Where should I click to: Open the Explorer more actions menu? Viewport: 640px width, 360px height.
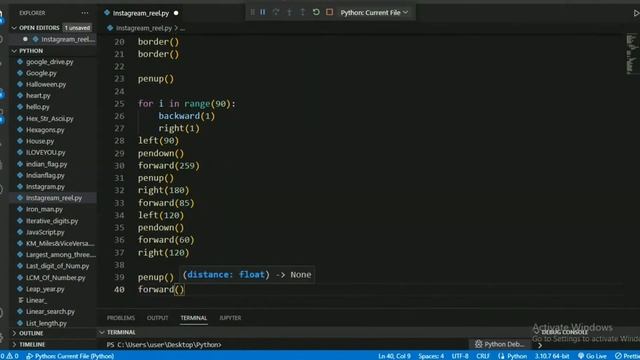84,13
